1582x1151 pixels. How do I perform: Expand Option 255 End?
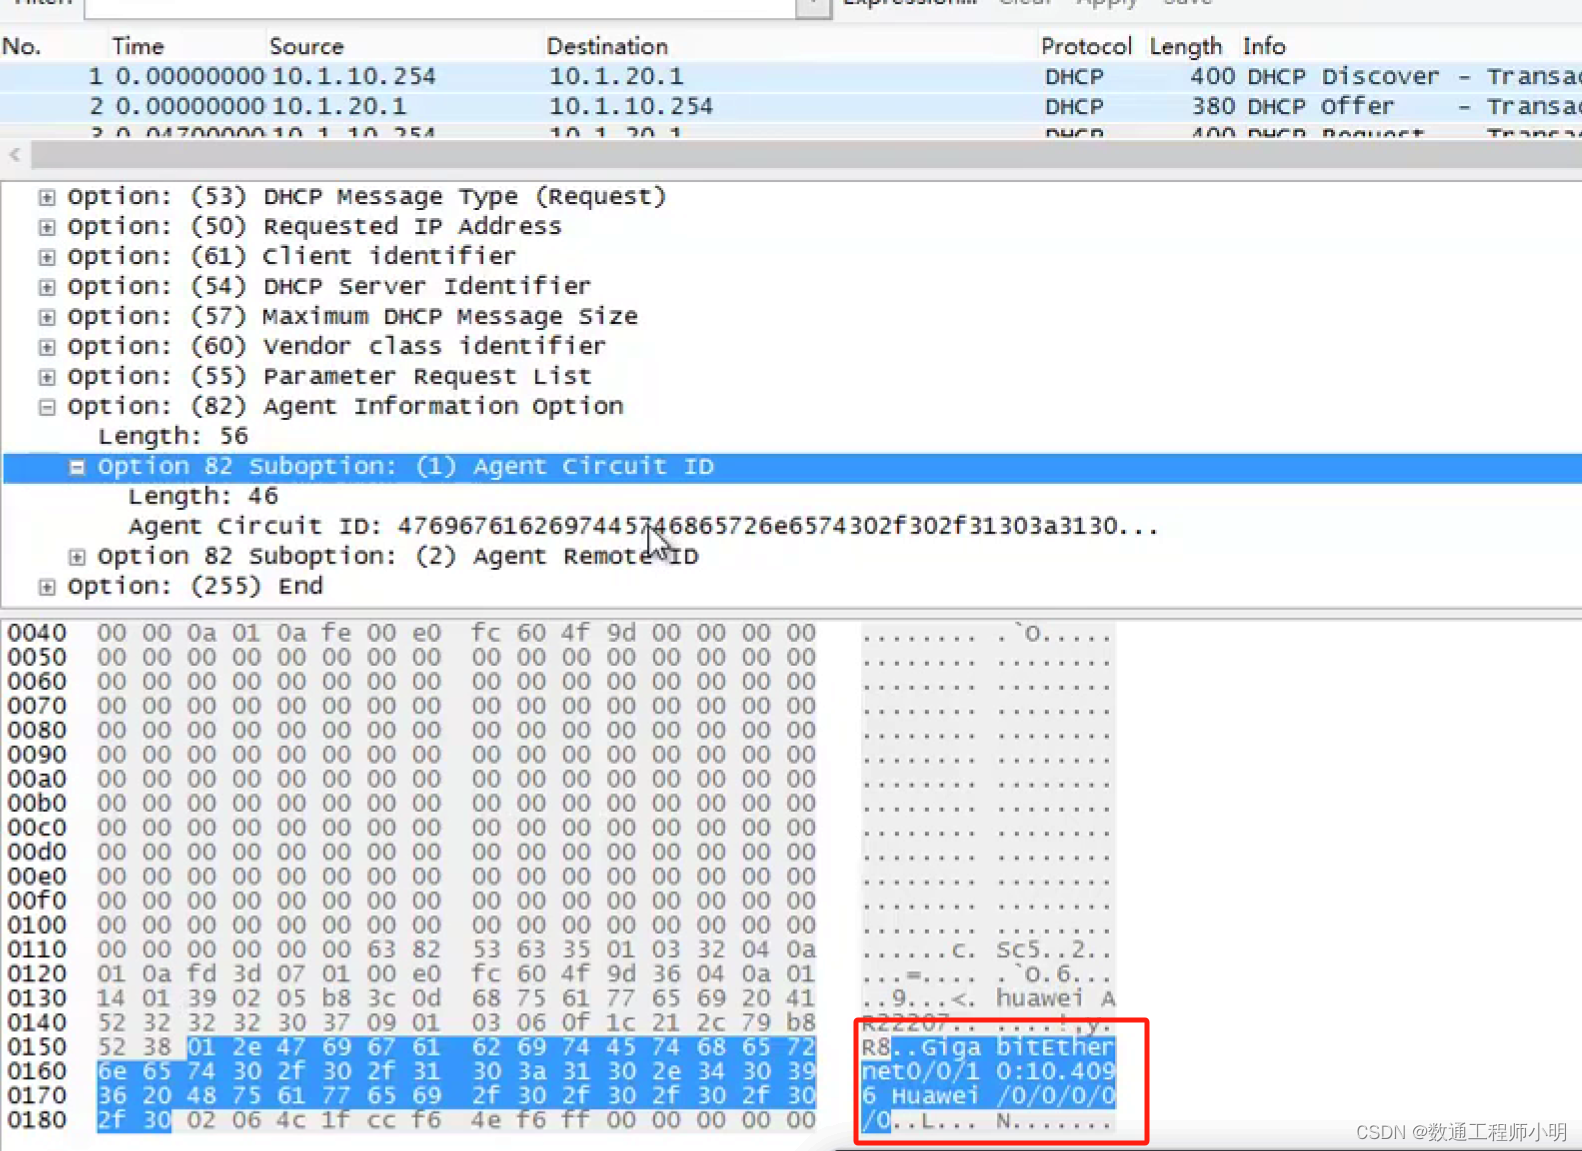47,587
